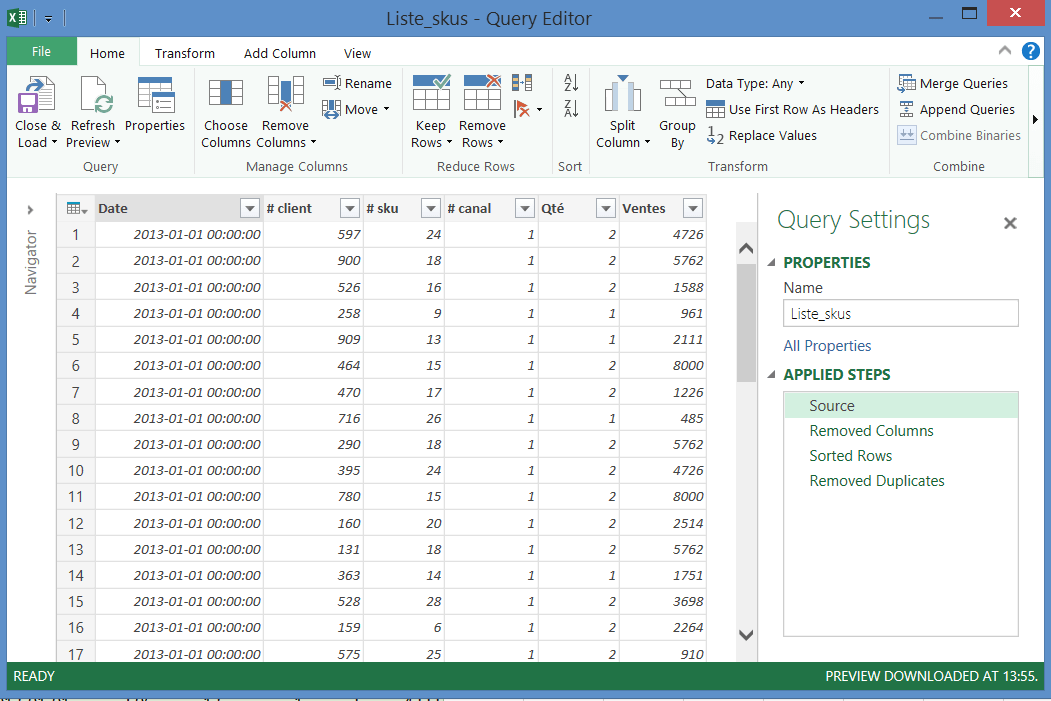Click the query Name input field
Image resolution: width=1051 pixels, height=701 pixels.
900,314
